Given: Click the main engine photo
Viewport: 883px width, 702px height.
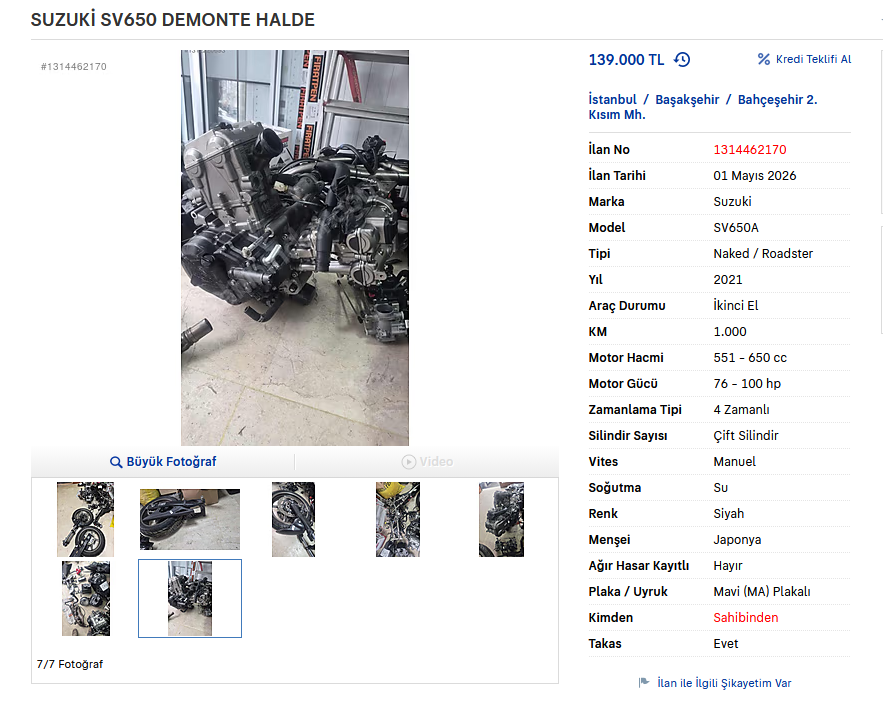Looking at the screenshot, I should pyautogui.click(x=295, y=248).
